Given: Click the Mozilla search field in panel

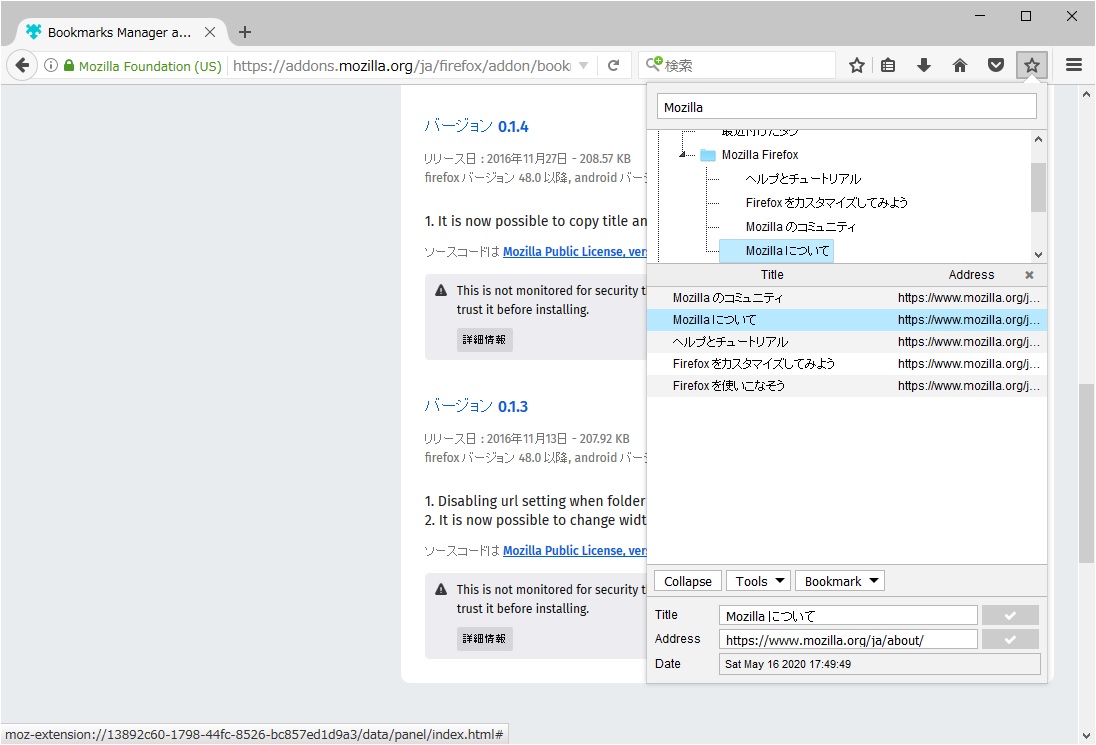Looking at the screenshot, I should (x=847, y=107).
